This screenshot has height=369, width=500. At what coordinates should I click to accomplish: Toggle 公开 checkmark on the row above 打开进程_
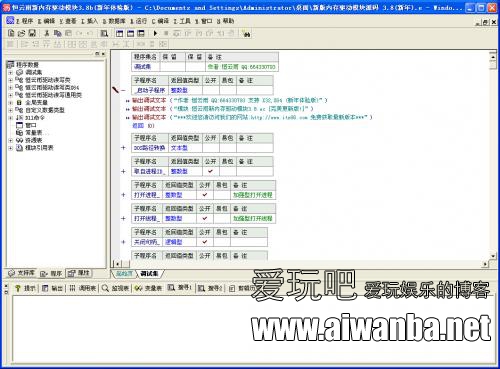tap(210, 171)
